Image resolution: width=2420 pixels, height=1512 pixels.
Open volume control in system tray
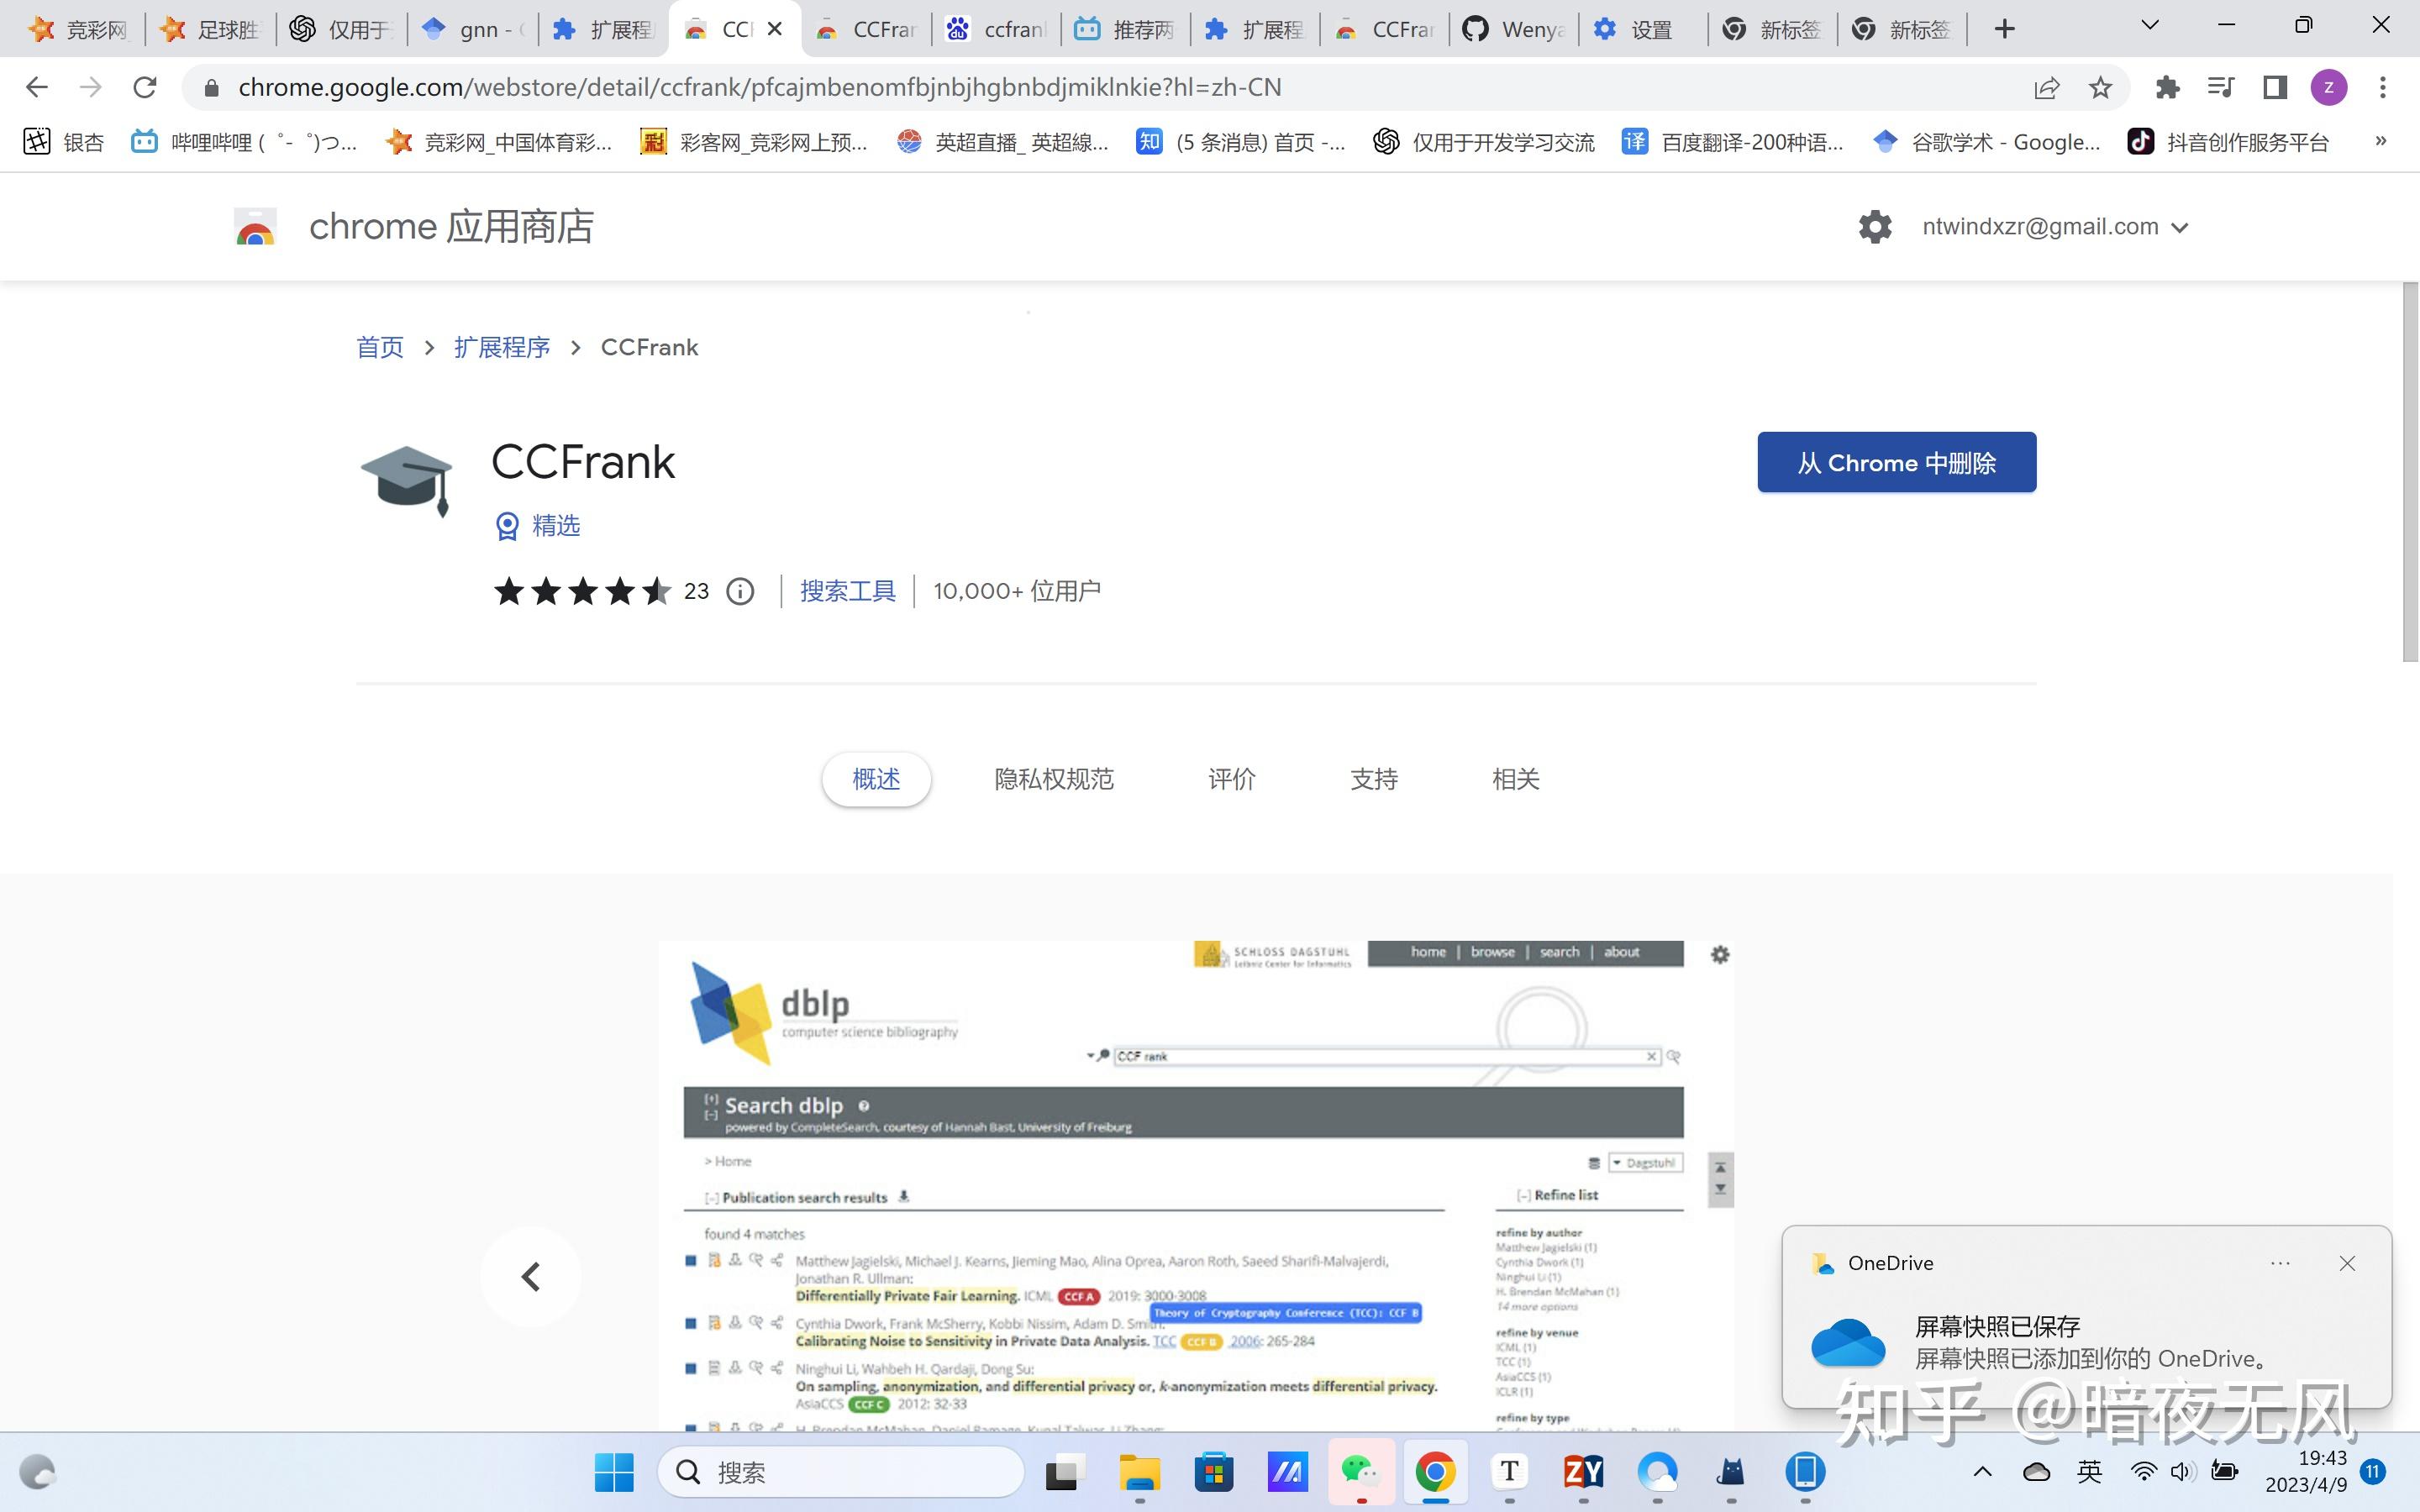point(2182,1472)
